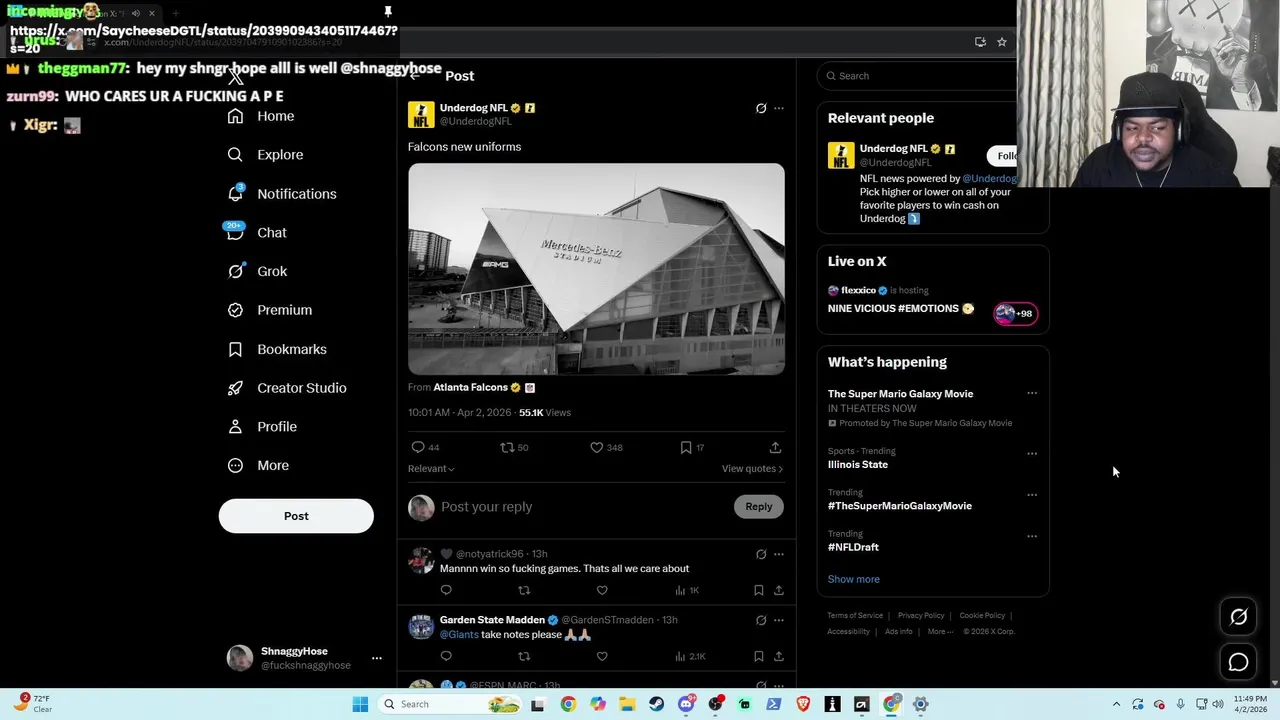1280x720 pixels.
Task: Click Grok icon on Underdog NFL post
Action: pos(761,108)
